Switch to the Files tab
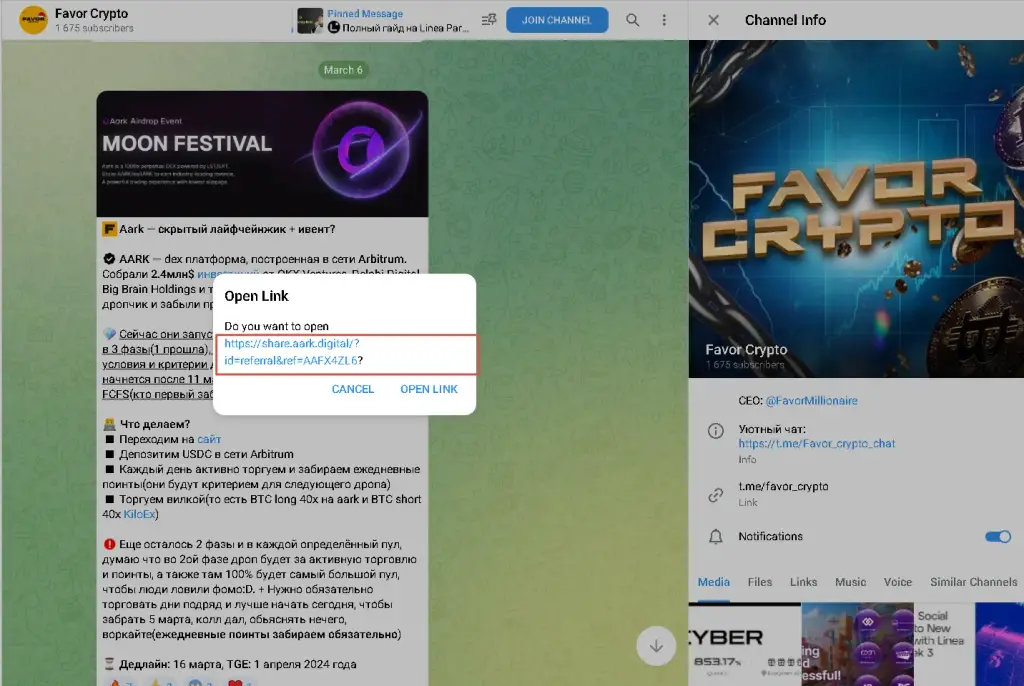Viewport: 1024px width, 686px height. point(760,581)
